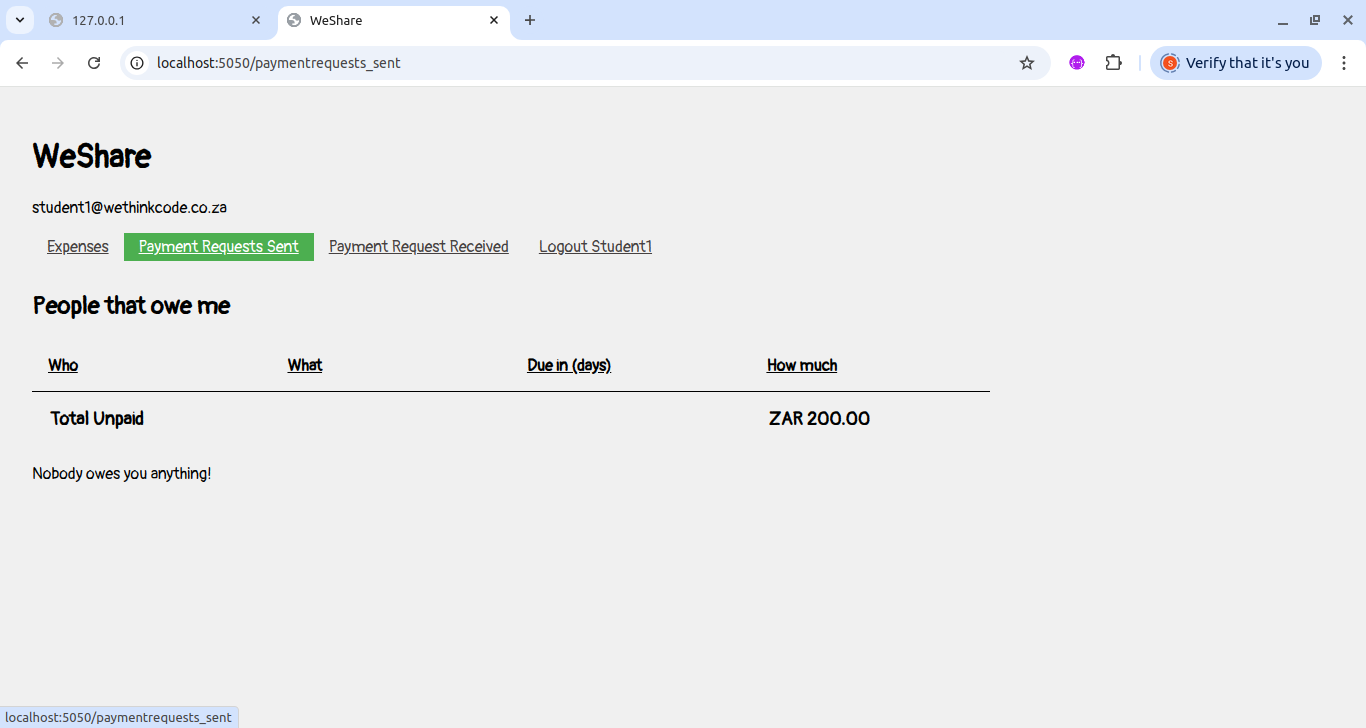Viewport: 1366px width, 728px height.
Task: Open Payment Request Received
Action: tap(418, 246)
